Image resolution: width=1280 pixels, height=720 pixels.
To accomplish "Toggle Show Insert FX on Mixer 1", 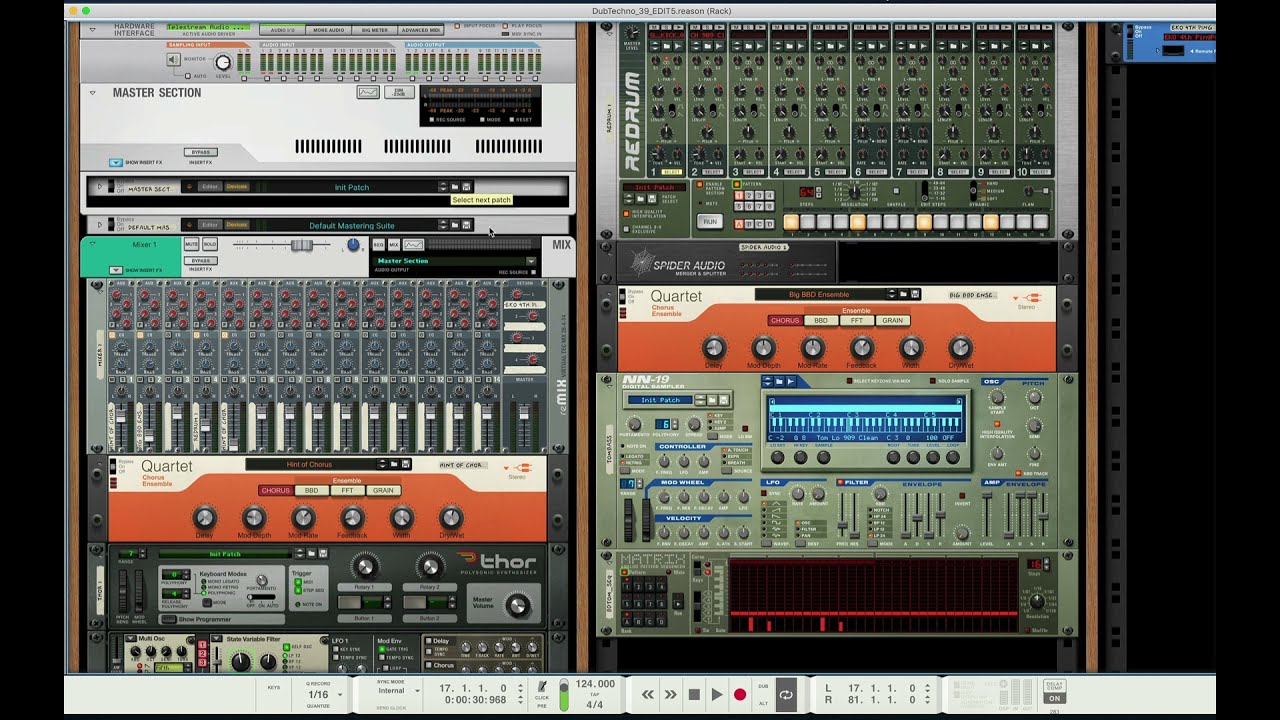I will point(116,270).
